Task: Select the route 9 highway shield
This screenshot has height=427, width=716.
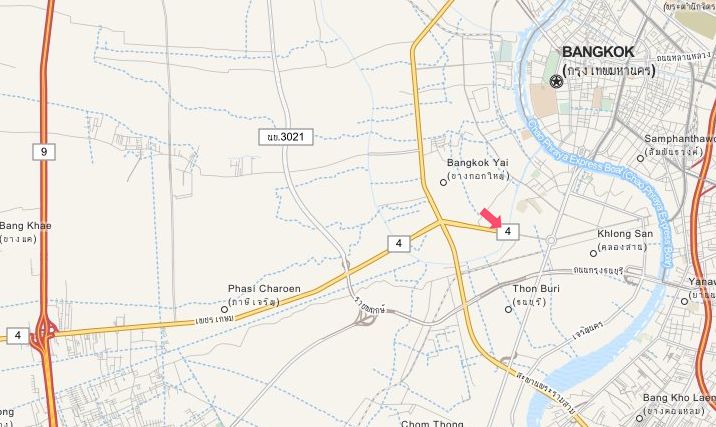Action: coord(44,152)
